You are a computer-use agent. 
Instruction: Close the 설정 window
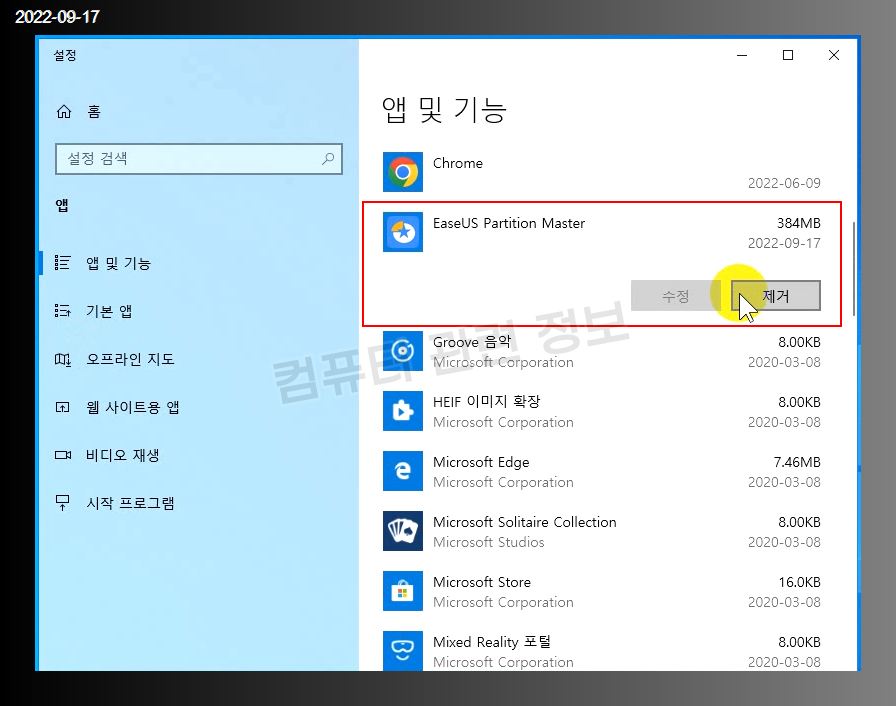point(834,55)
